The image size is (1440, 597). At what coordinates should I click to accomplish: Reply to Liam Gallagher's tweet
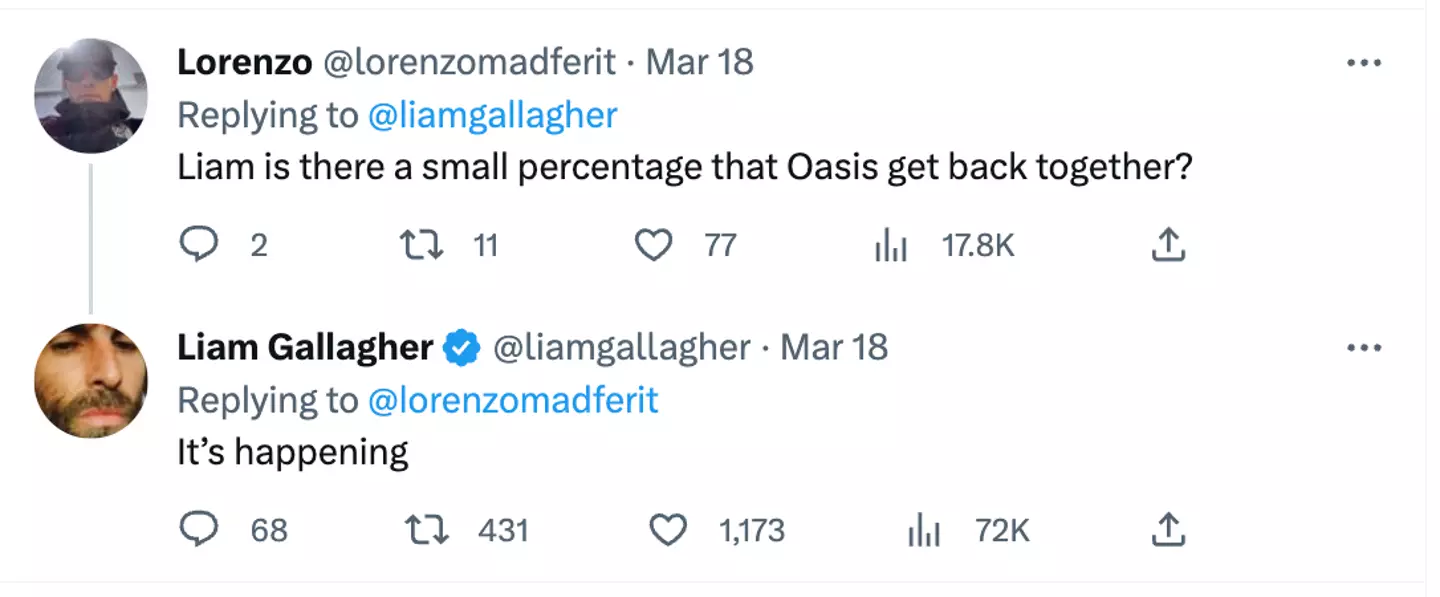pos(198,529)
